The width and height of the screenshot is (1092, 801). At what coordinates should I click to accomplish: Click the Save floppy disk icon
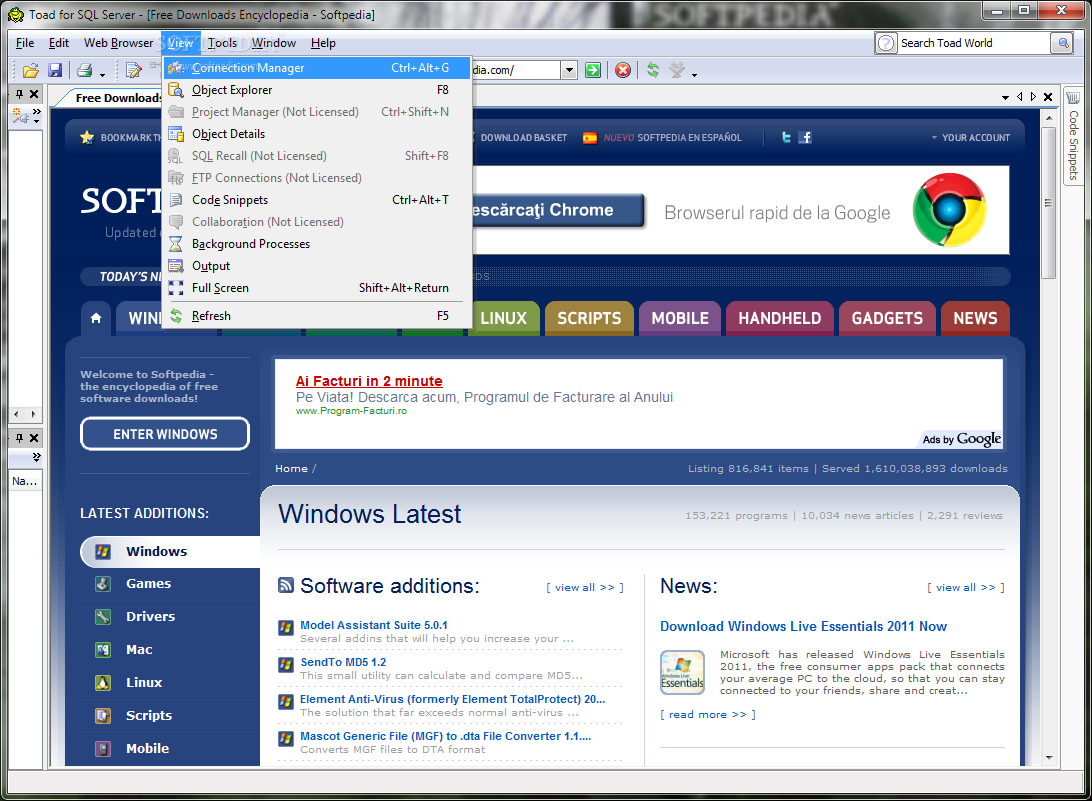tap(55, 70)
